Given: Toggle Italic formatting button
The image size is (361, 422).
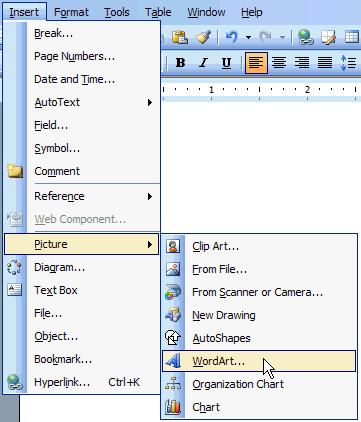Looking at the screenshot, I should pyautogui.click(x=203, y=63).
